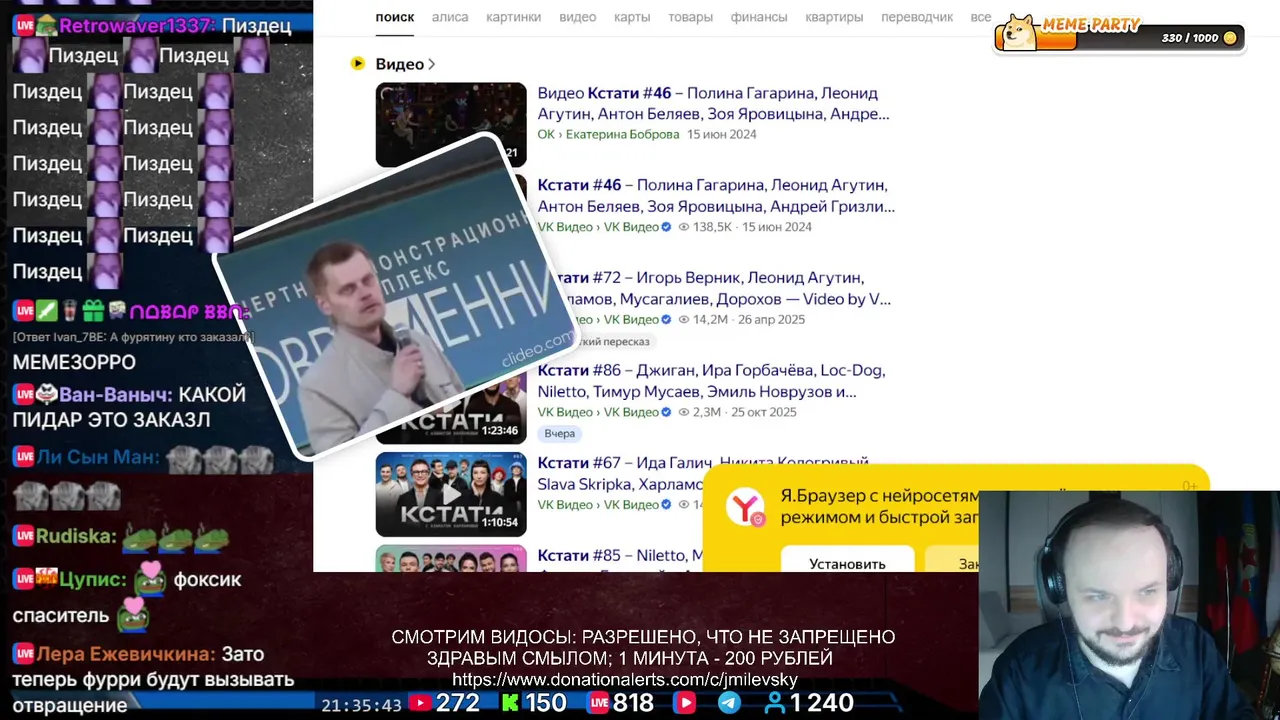Open the переводчик tab

tap(917, 17)
